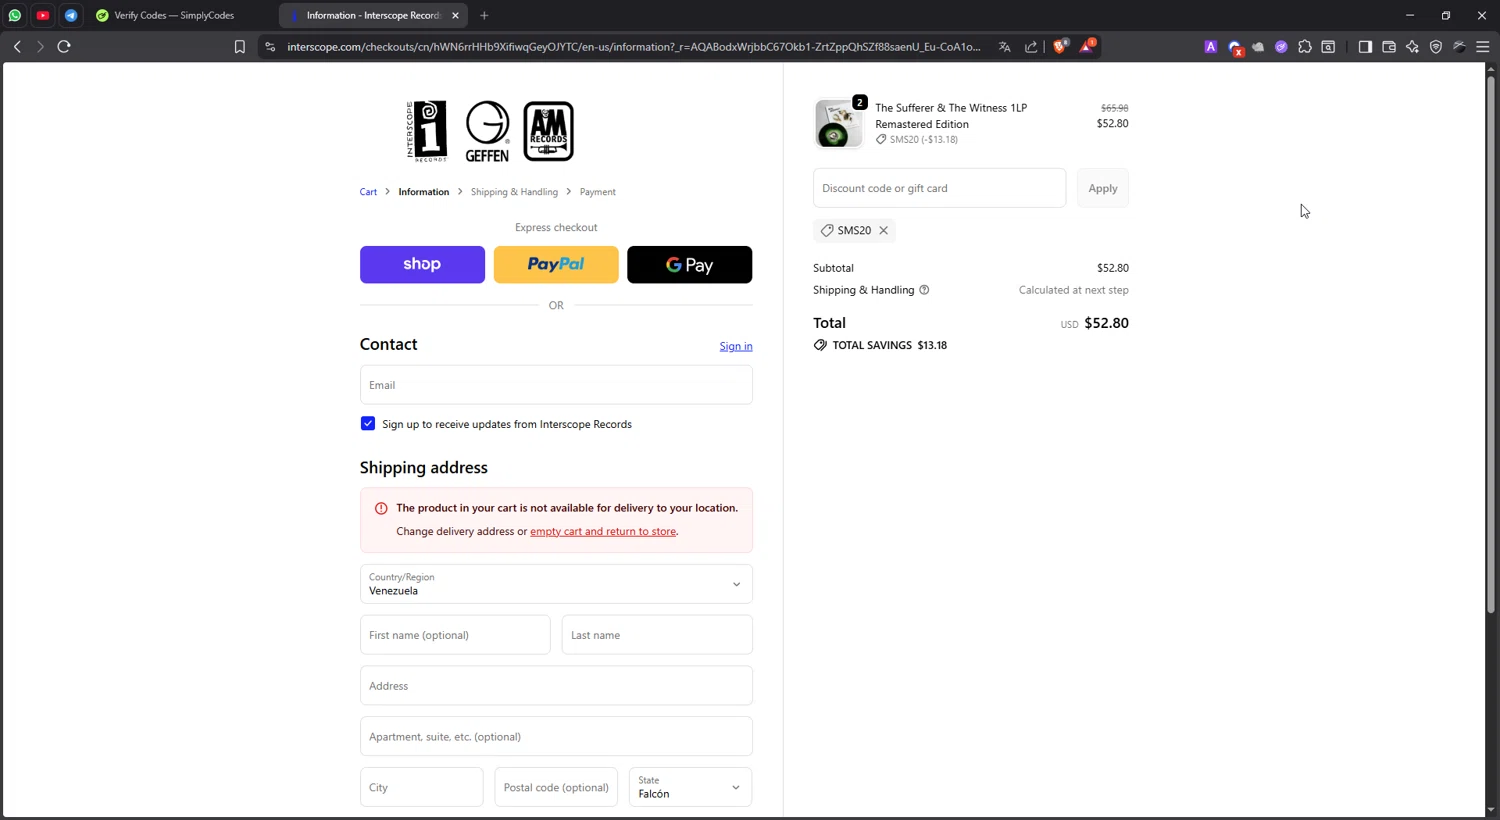
Task: Focus Discount code or gift card field
Action: coord(939,188)
